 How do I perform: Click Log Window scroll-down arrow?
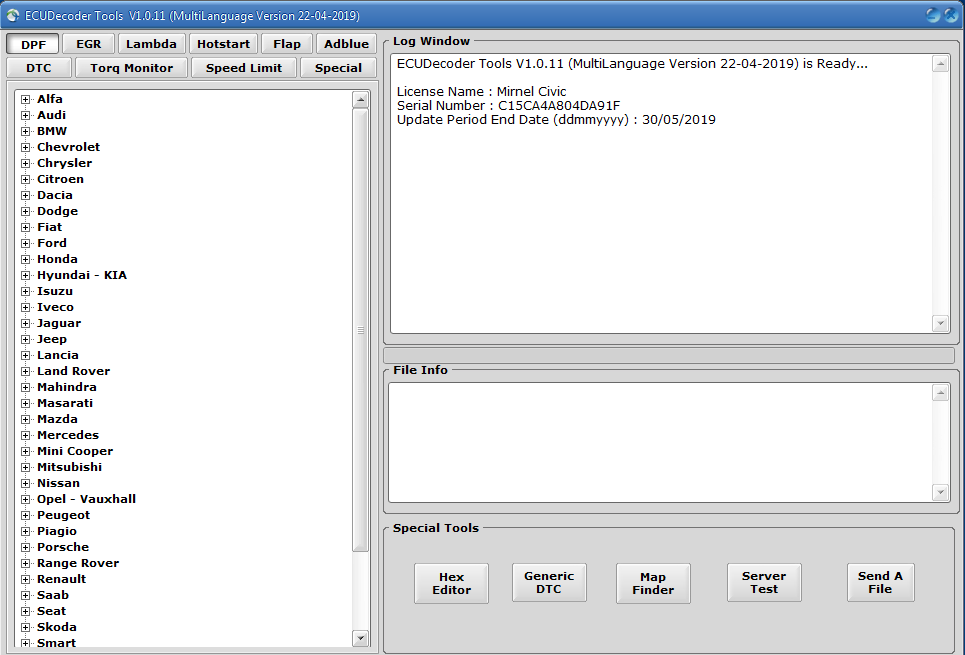[940, 323]
